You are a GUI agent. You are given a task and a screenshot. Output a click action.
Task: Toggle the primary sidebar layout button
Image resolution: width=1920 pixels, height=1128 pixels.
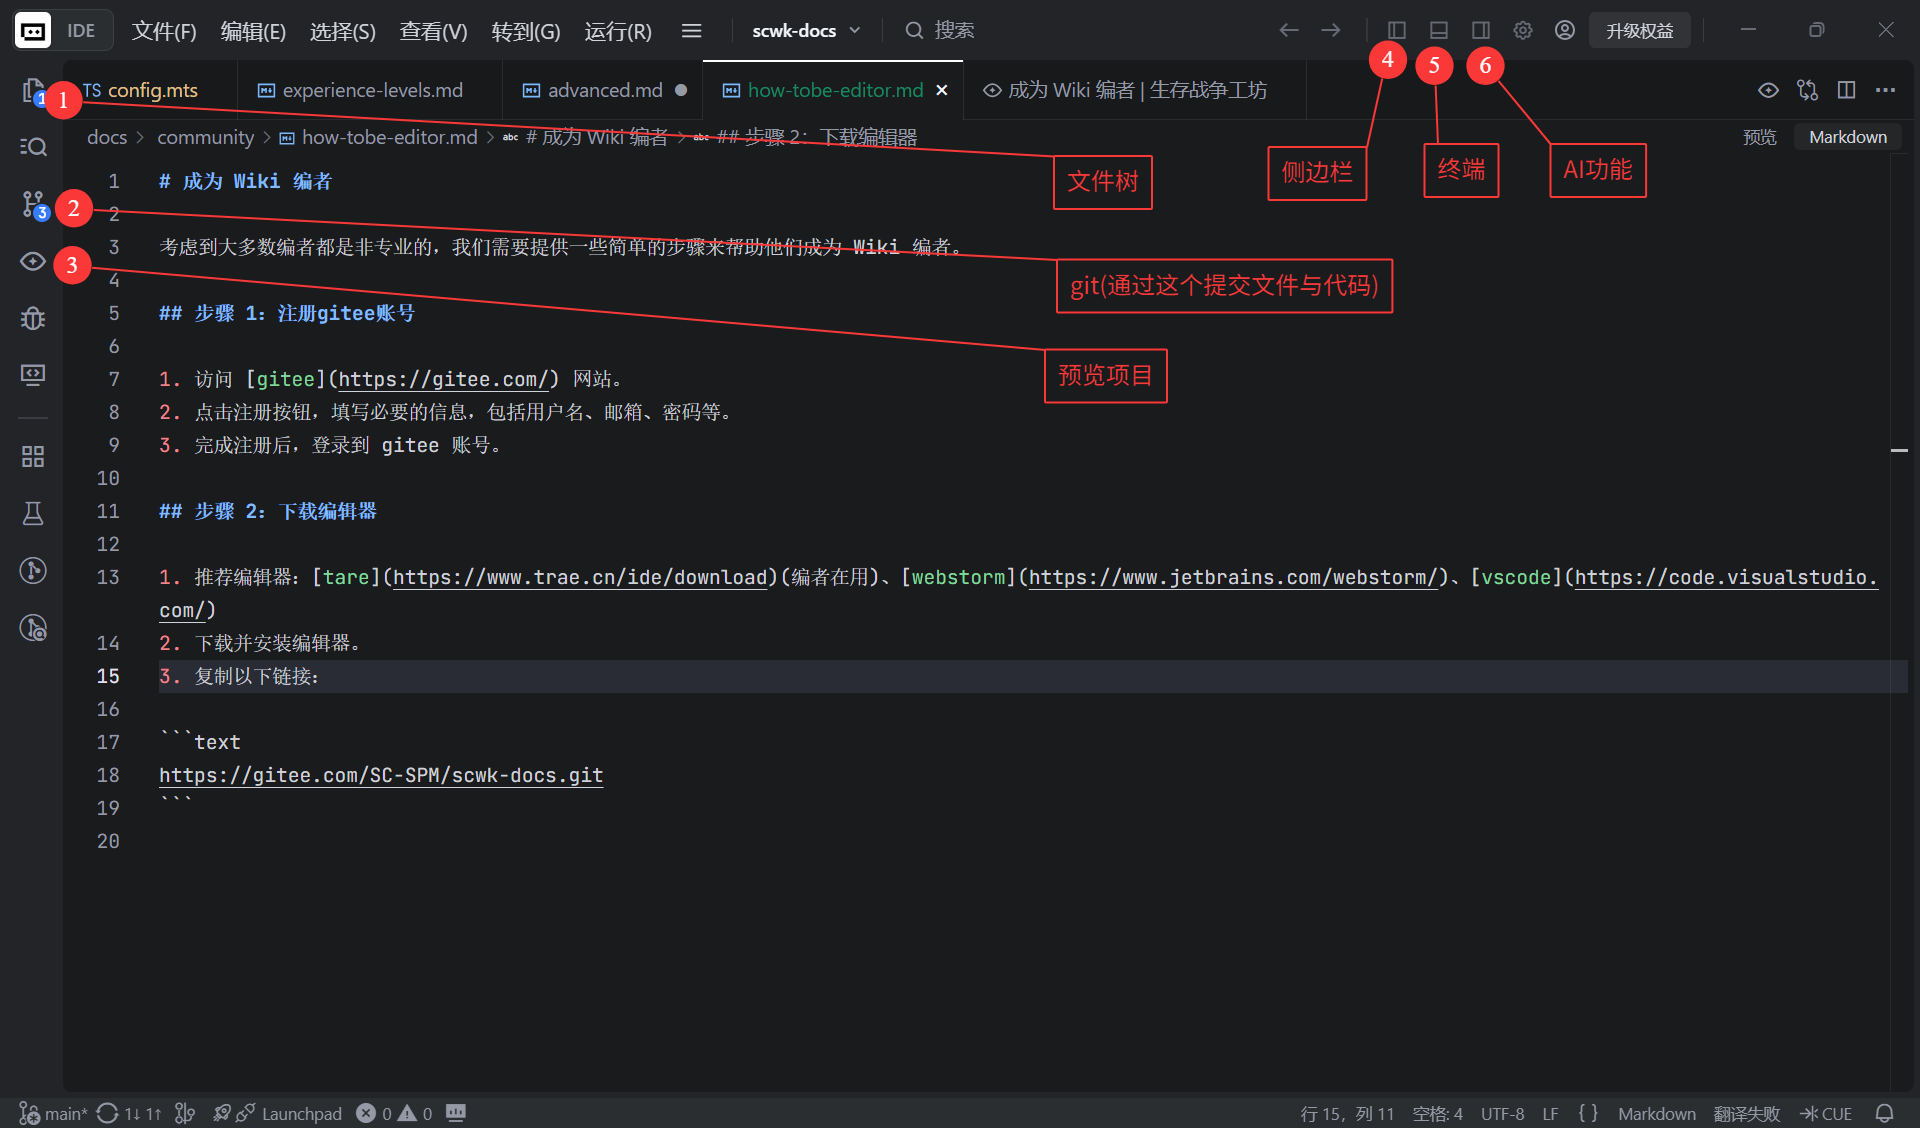pyautogui.click(x=1397, y=30)
